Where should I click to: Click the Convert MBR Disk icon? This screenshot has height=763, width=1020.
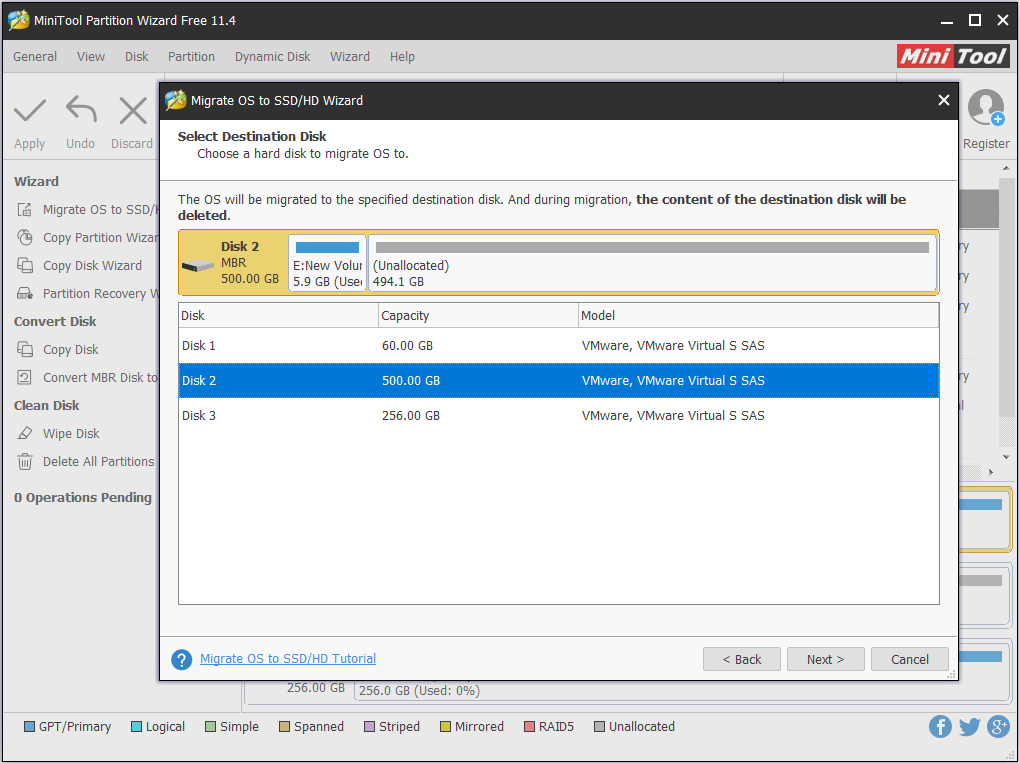[25, 377]
